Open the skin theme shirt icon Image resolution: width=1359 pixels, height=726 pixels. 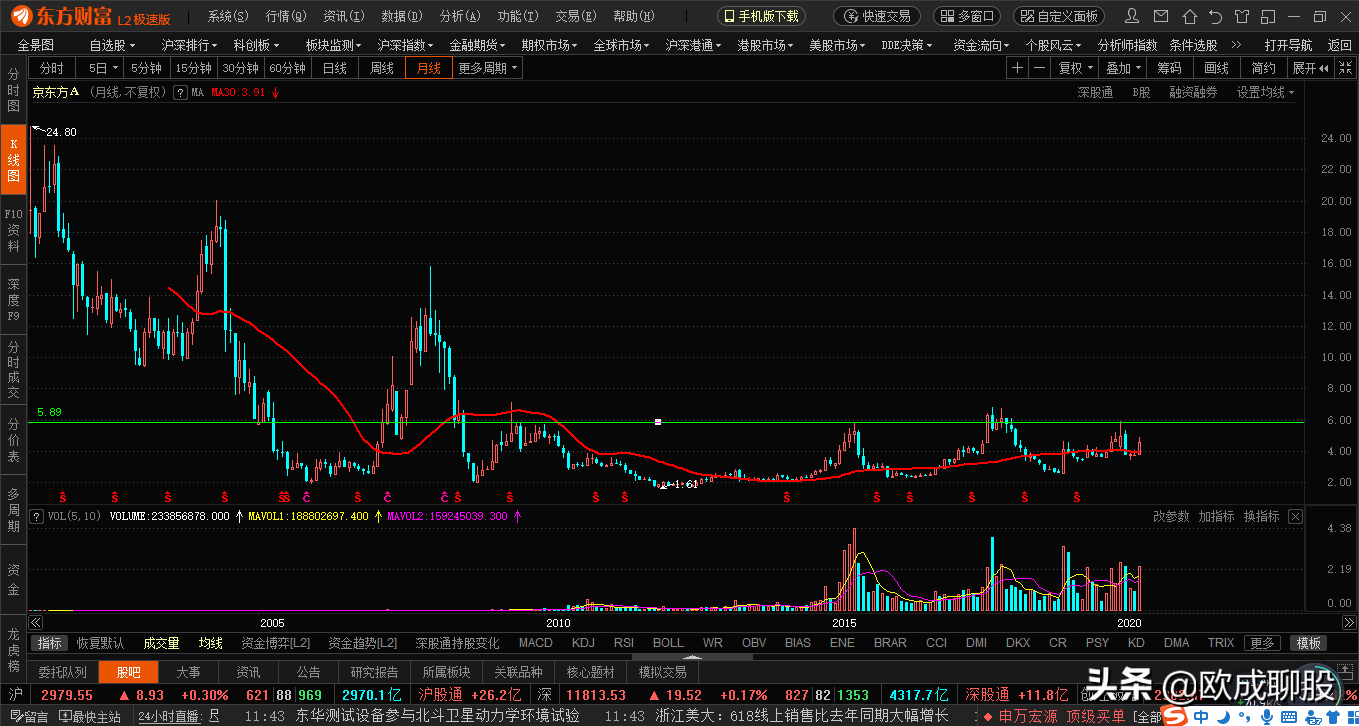1242,17
